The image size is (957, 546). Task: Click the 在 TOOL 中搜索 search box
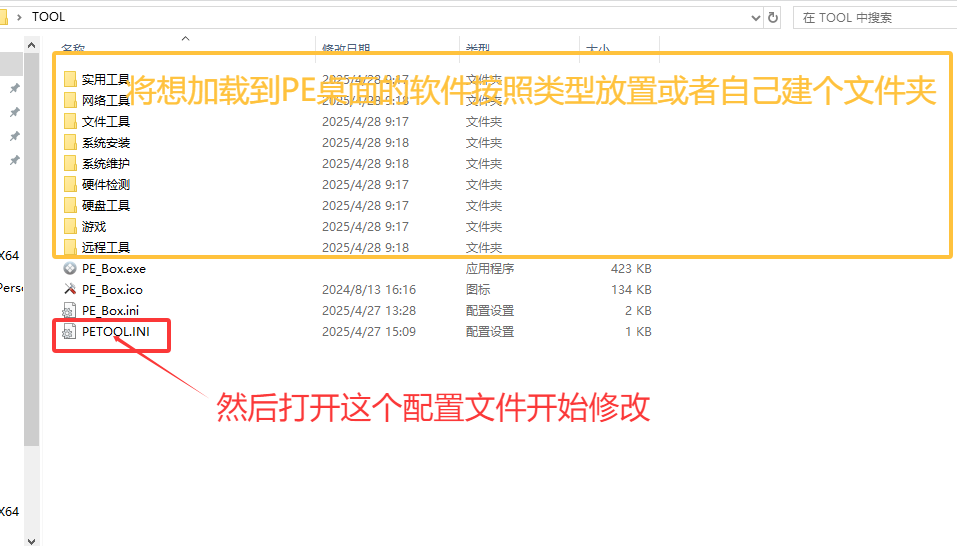[x=870, y=17]
